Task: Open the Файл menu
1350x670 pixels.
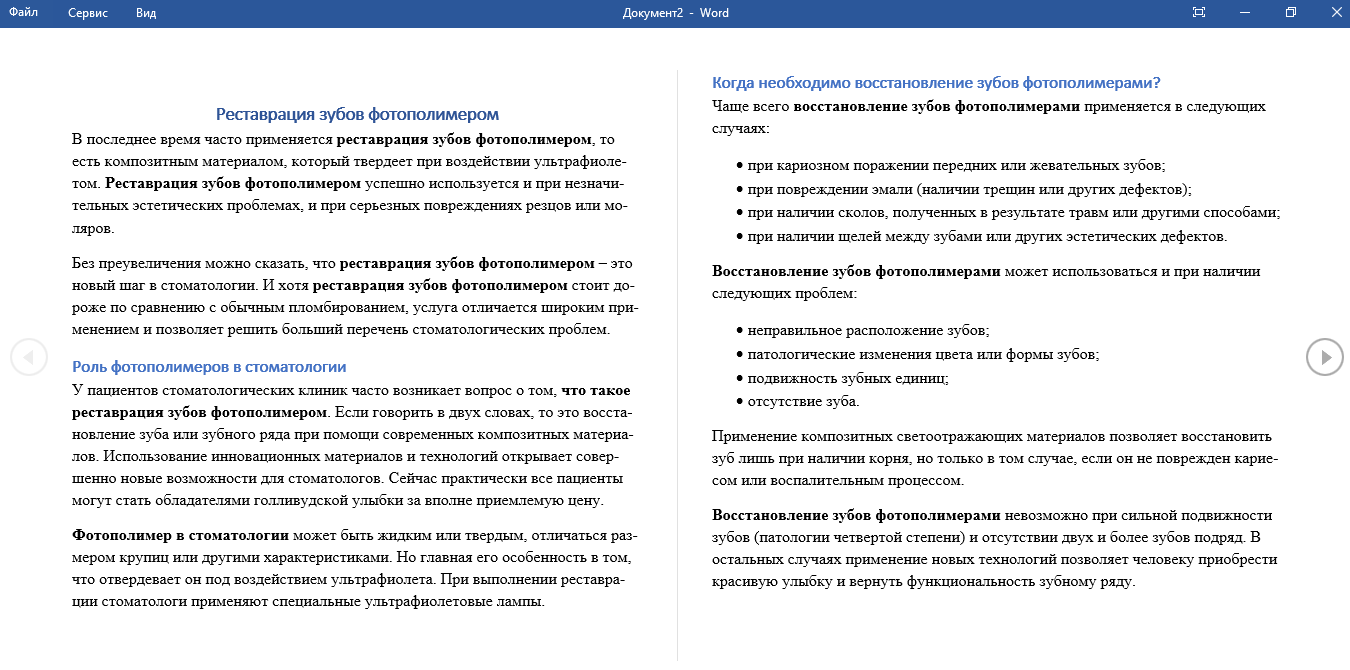Action: coord(23,13)
